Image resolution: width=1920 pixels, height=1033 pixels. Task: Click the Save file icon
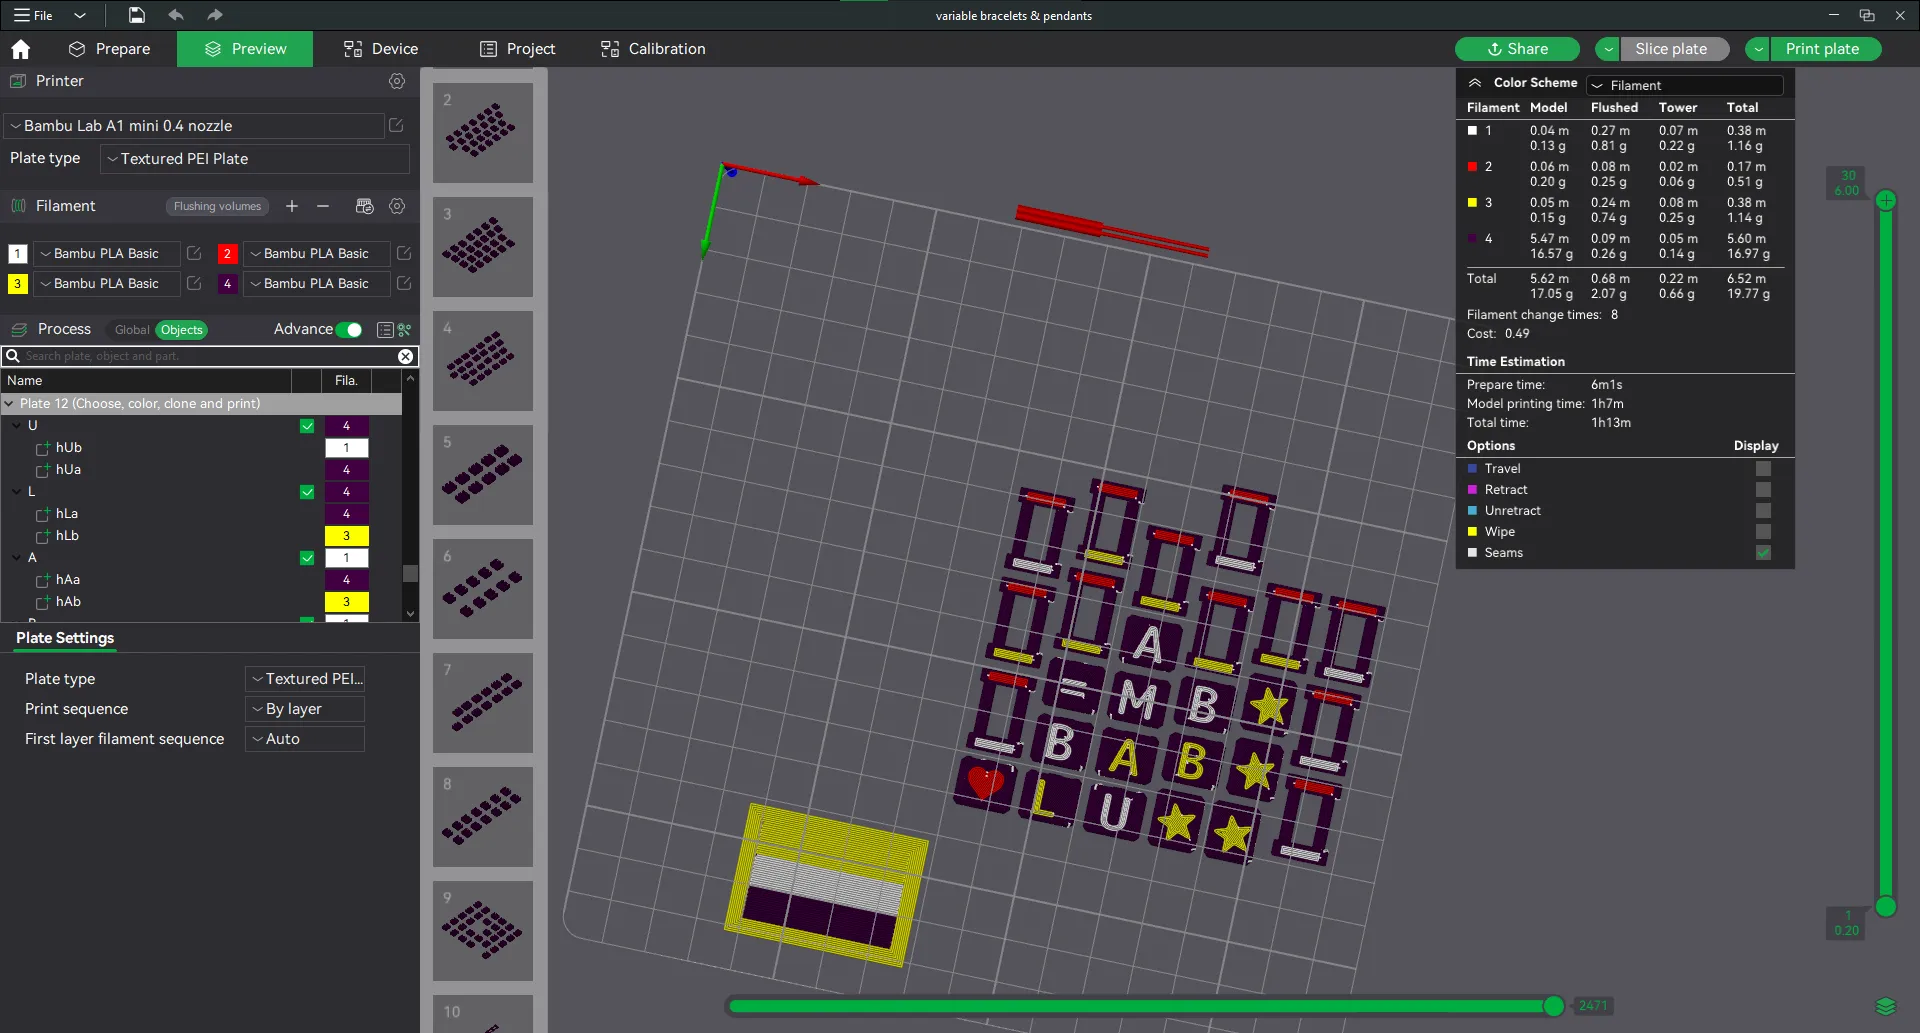pyautogui.click(x=137, y=15)
